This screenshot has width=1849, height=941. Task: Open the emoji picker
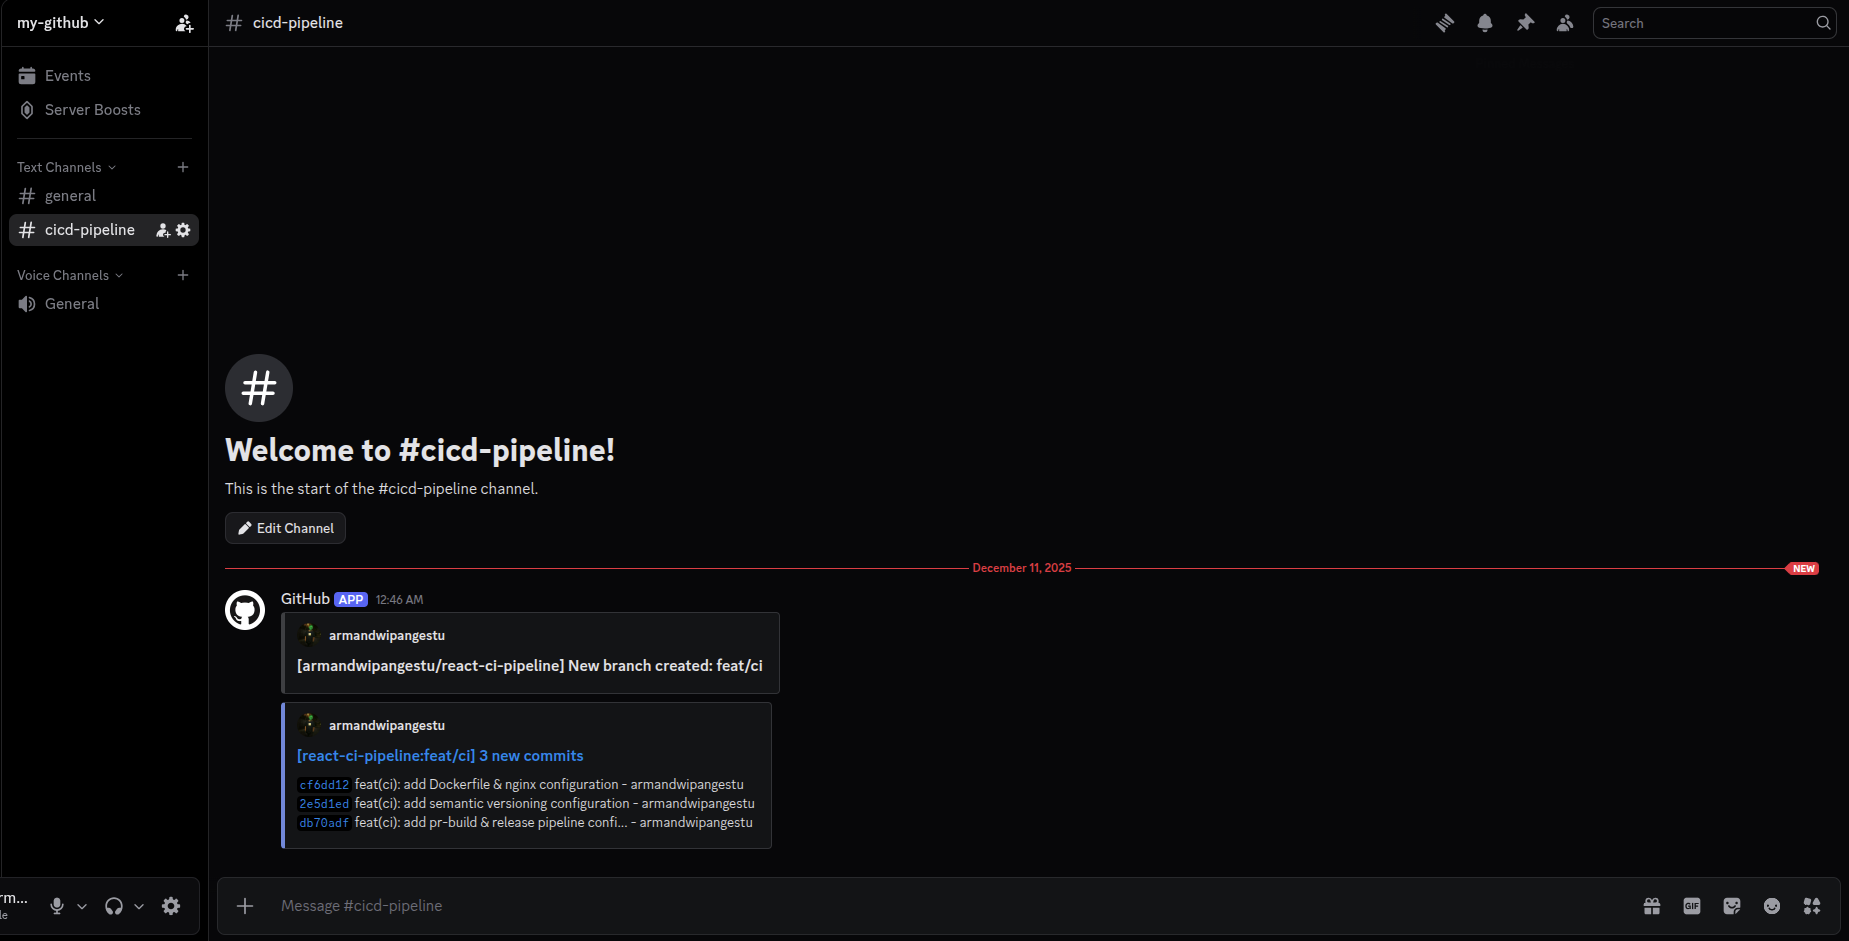[1771, 906]
